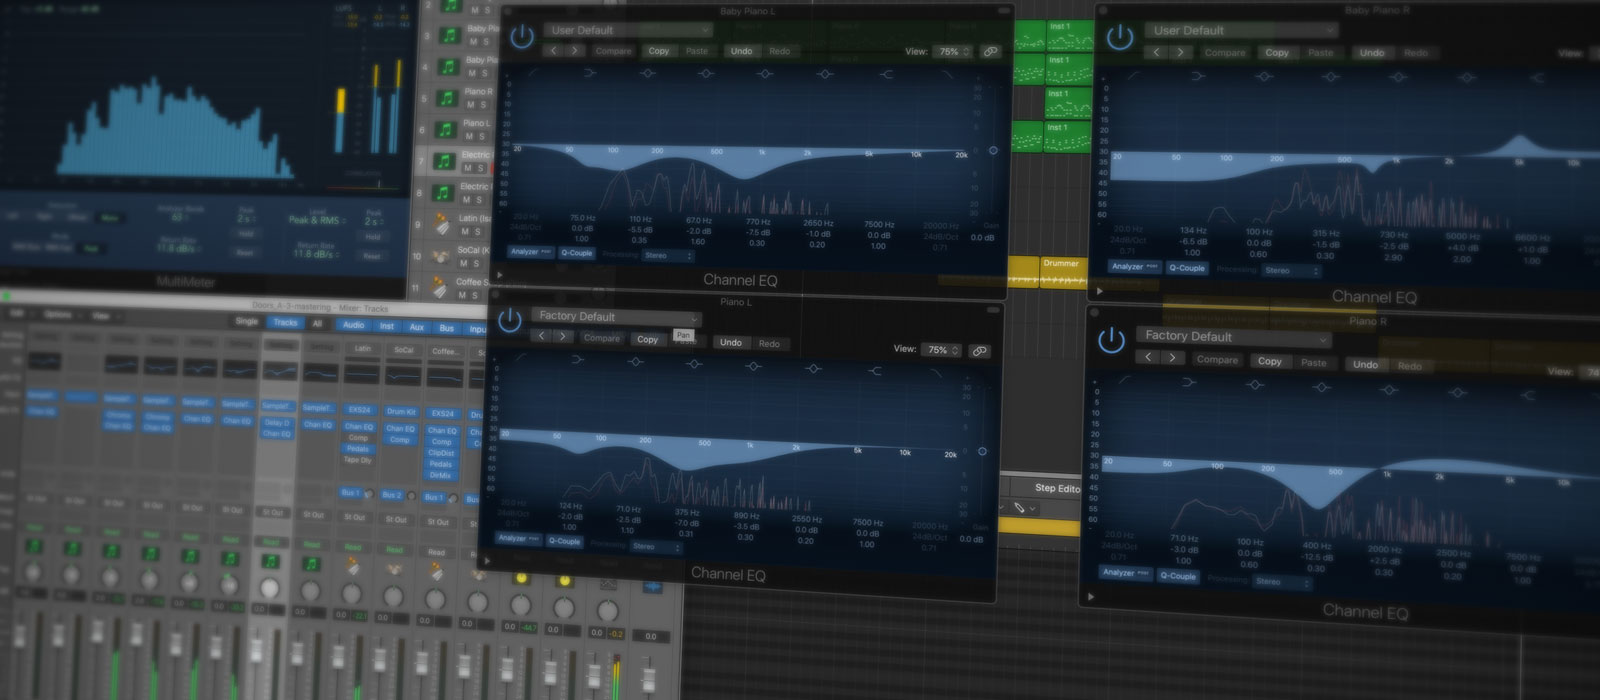Select low shelf band icon in Baby Piano L EQ

(590, 73)
